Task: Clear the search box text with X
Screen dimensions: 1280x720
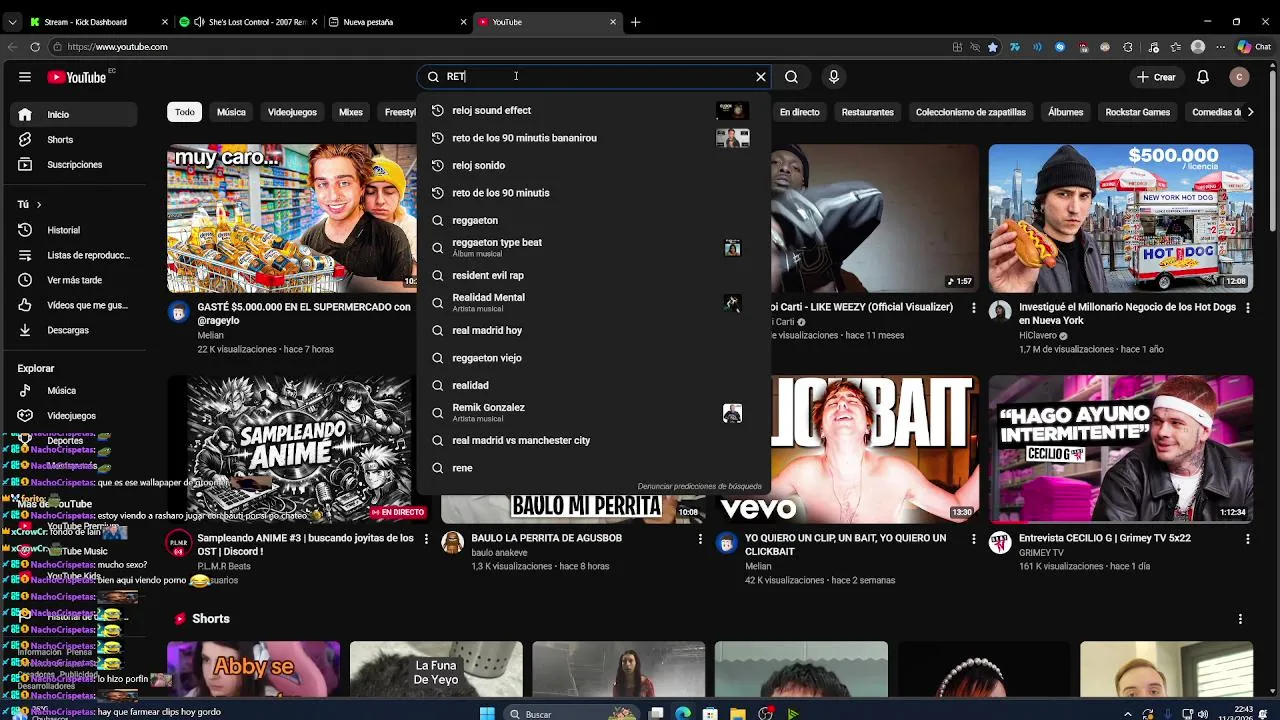Action: tap(761, 77)
